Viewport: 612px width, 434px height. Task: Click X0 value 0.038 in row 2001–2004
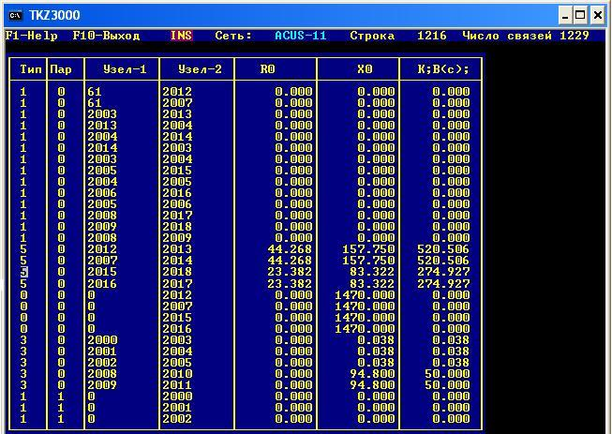[x=376, y=352]
